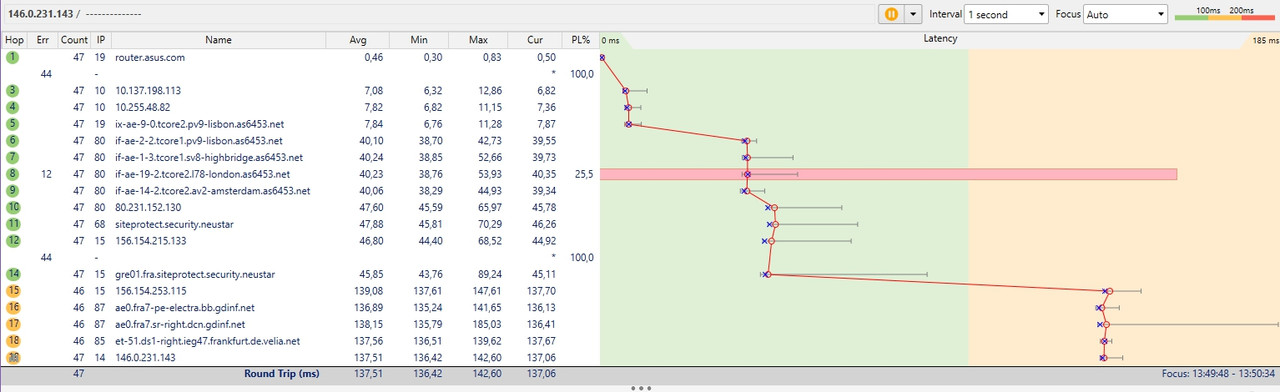Viewport: 1280px width, 392px height.
Task: Open the Interval combo box showing 1 second
Action: [x=1006, y=14]
